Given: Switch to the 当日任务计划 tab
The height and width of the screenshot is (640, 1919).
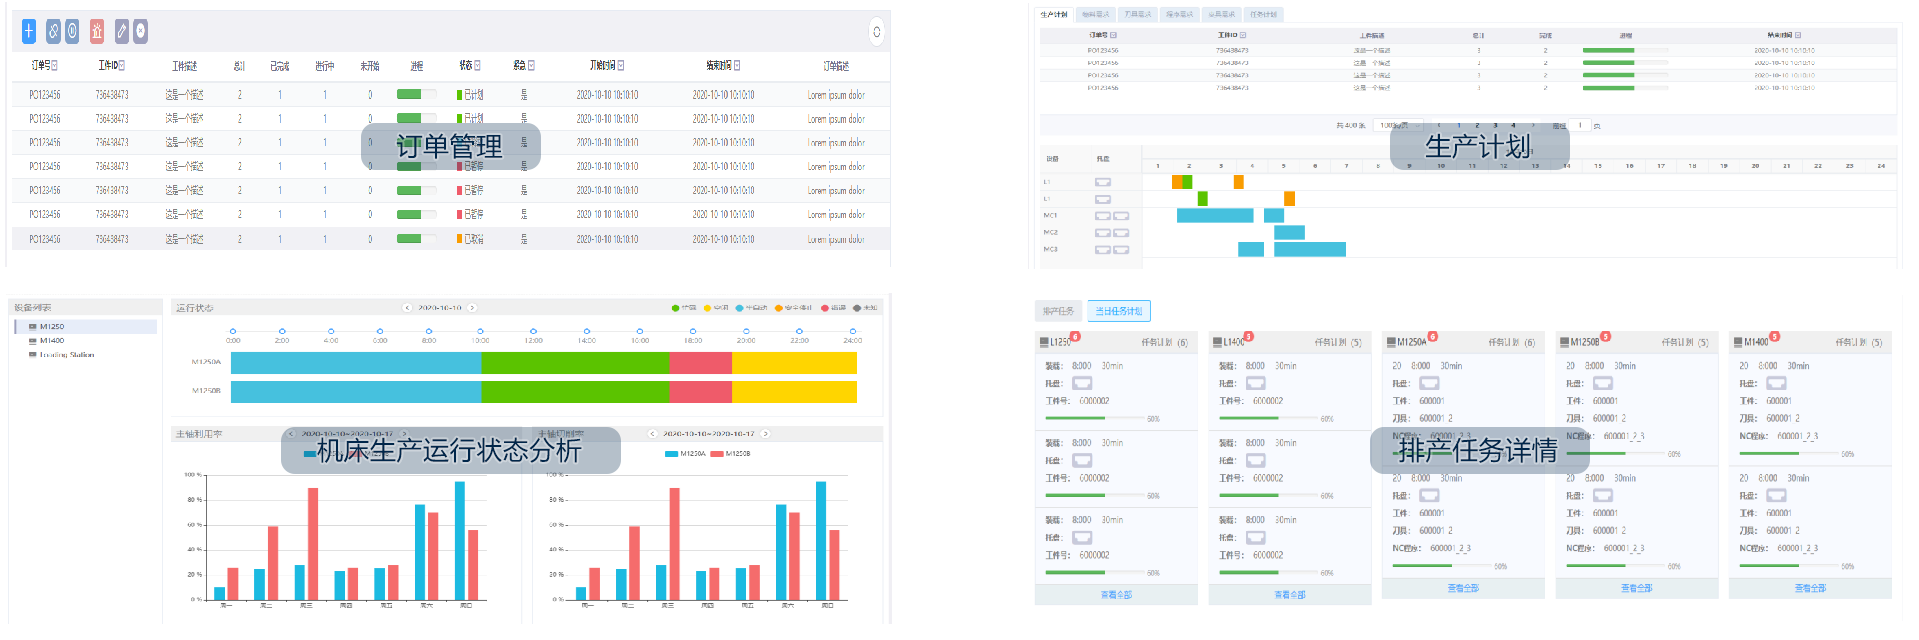Looking at the screenshot, I should point(1118,312).
